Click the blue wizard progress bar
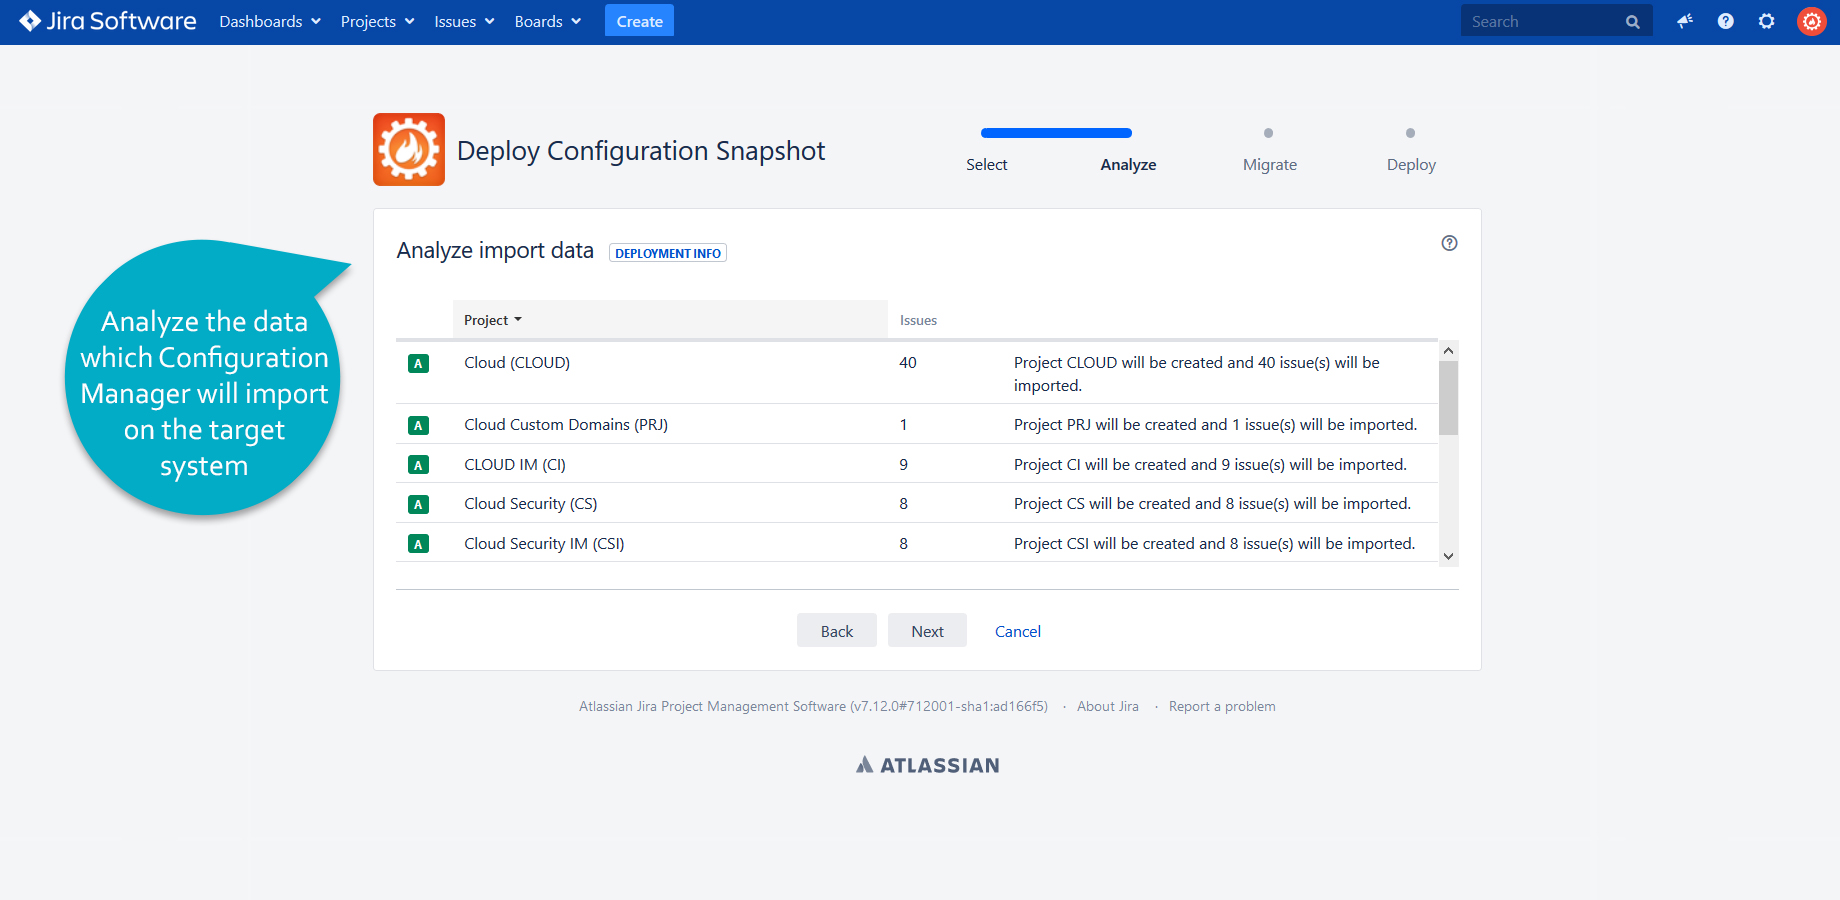 [x=1056, y=133]
